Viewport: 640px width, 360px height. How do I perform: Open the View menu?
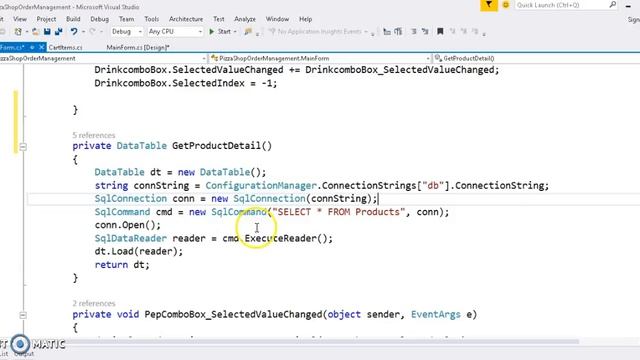point(20,19)
